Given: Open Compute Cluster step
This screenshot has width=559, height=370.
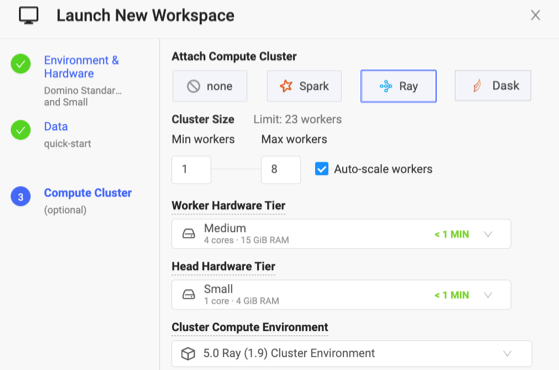Looking at the screenshot, I should click(88, 193).
